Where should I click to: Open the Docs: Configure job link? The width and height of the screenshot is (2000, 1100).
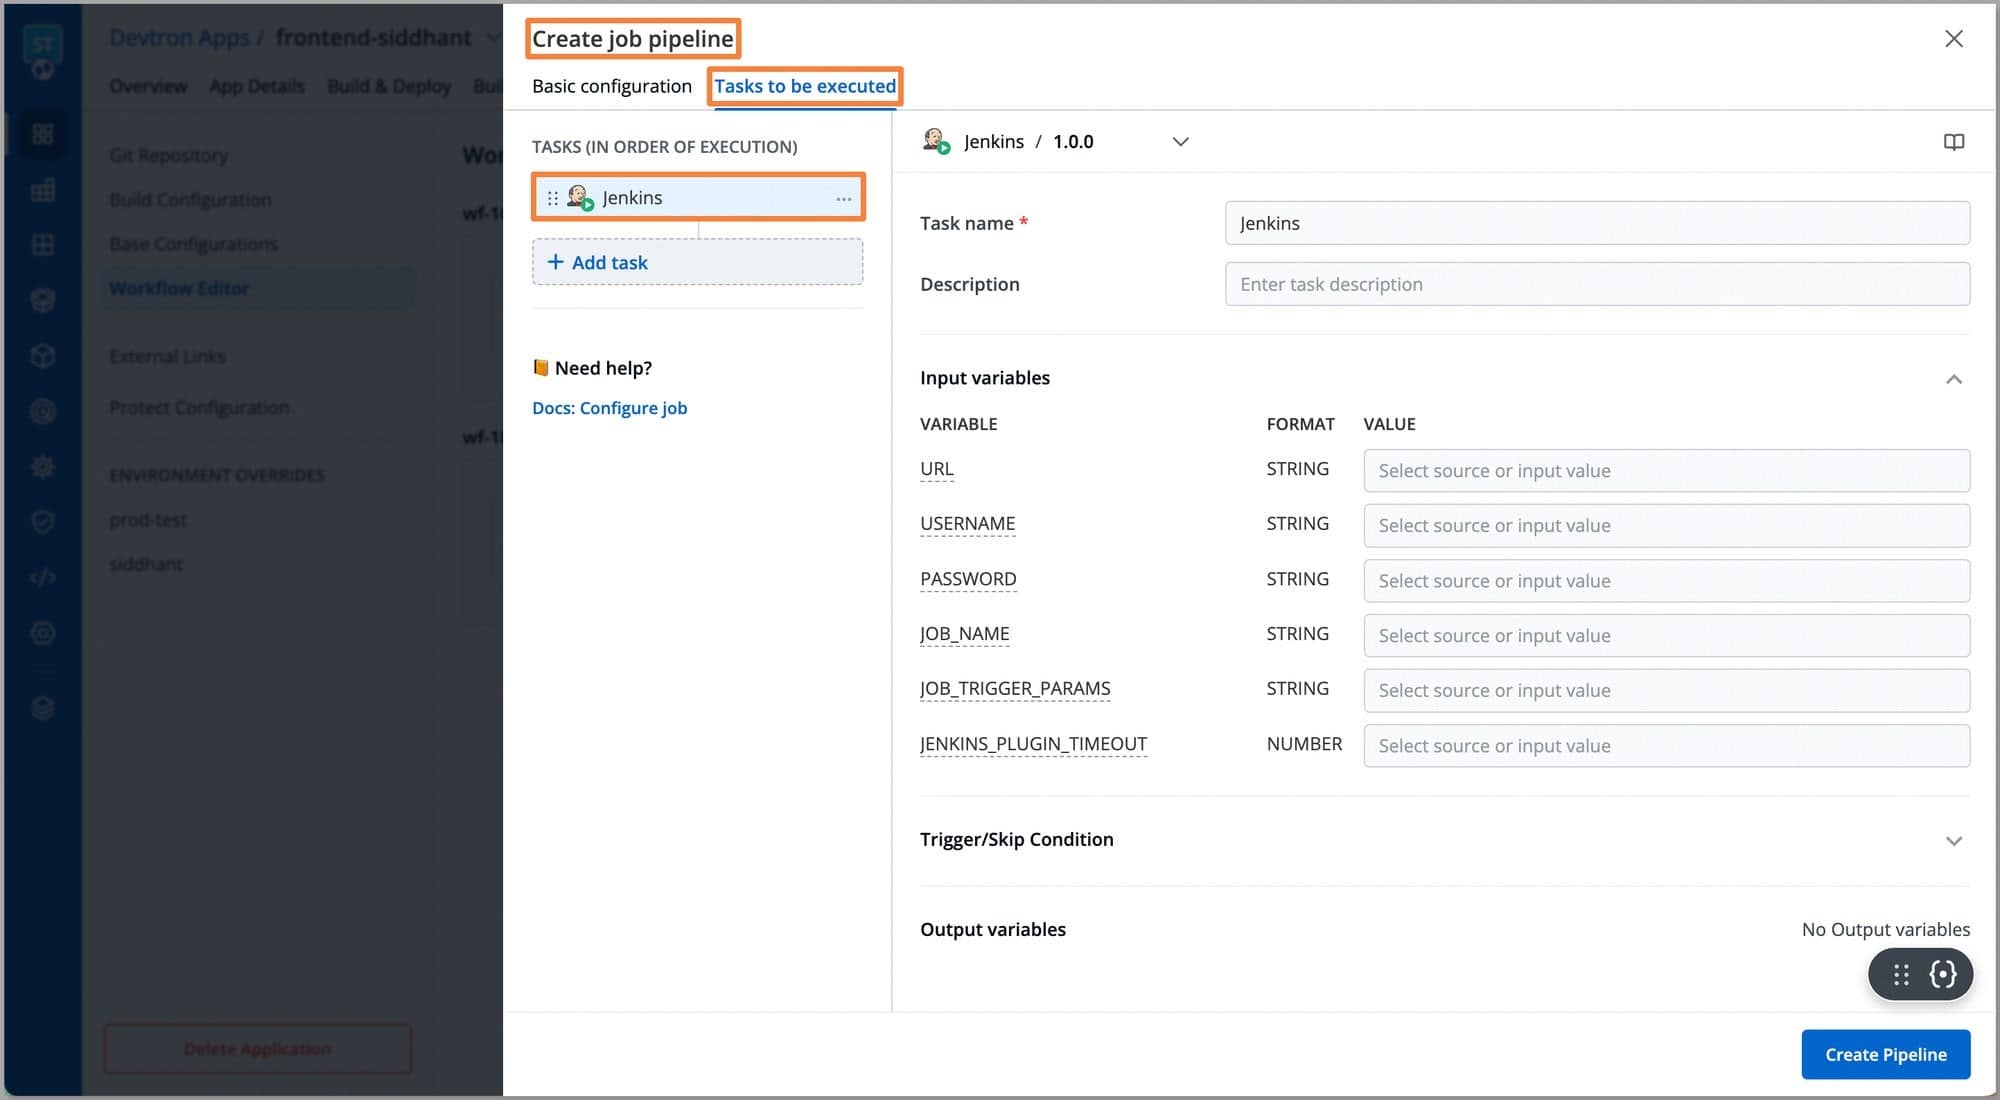609,408
